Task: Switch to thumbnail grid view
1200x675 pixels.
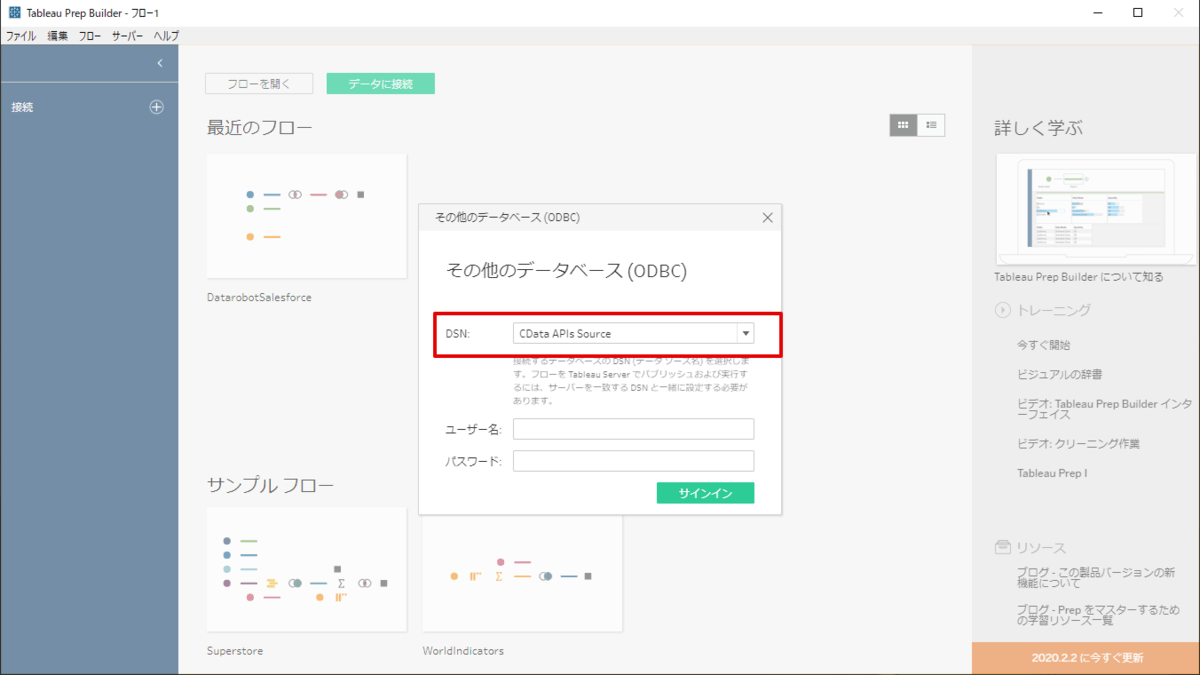Action: 903,125
